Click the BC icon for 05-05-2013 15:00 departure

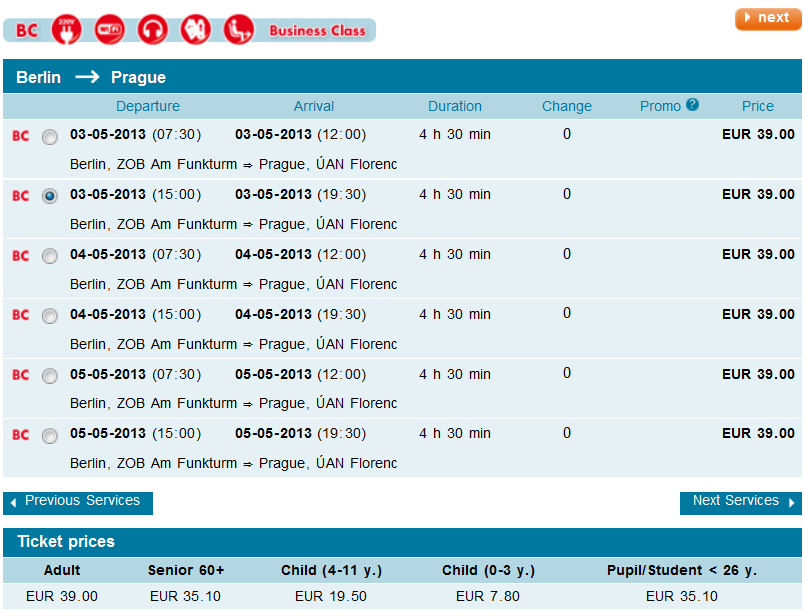(21, 435)
